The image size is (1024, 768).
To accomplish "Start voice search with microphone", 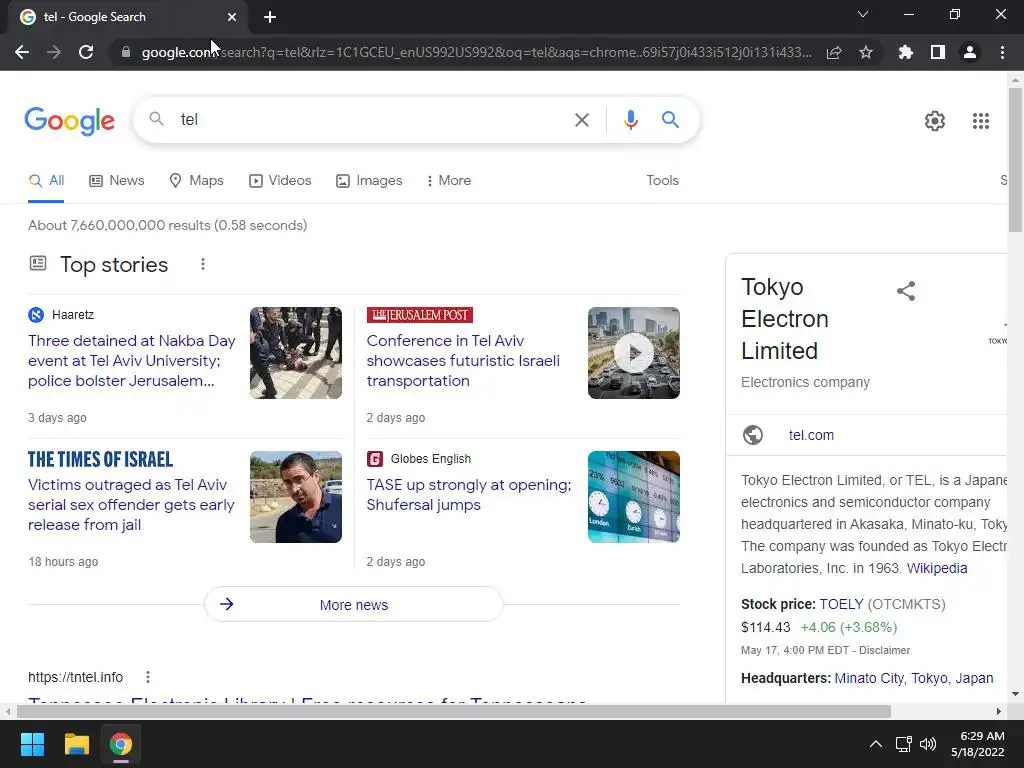I will tap(630, 120).
